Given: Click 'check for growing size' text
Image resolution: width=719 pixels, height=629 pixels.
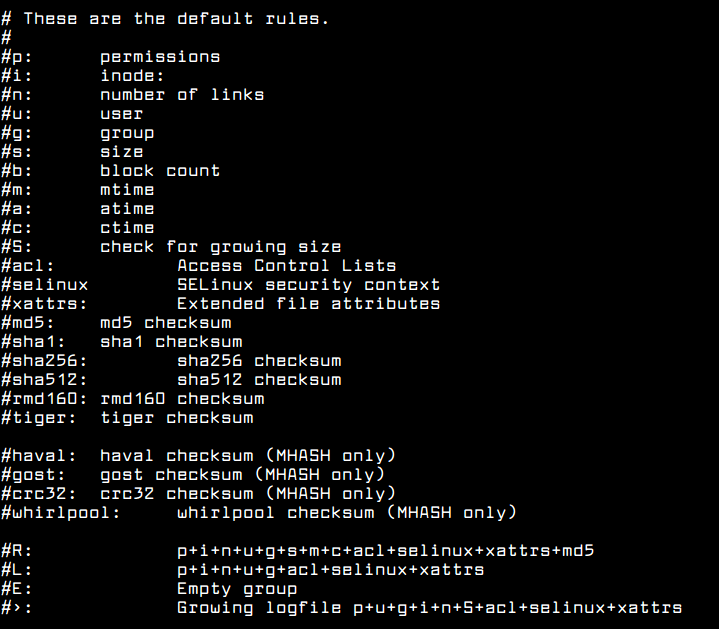Looking at the screenshot, I should point(220,247).
